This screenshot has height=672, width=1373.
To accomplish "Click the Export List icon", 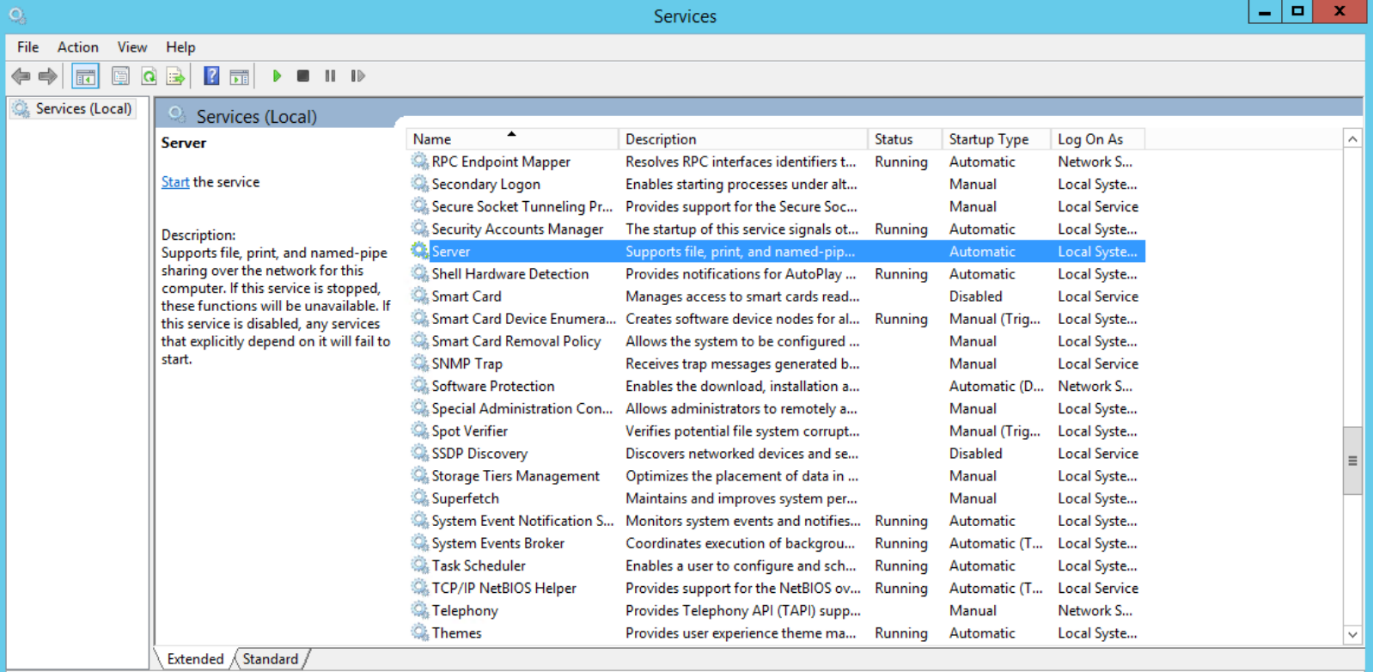I will [x=175, y=75].
